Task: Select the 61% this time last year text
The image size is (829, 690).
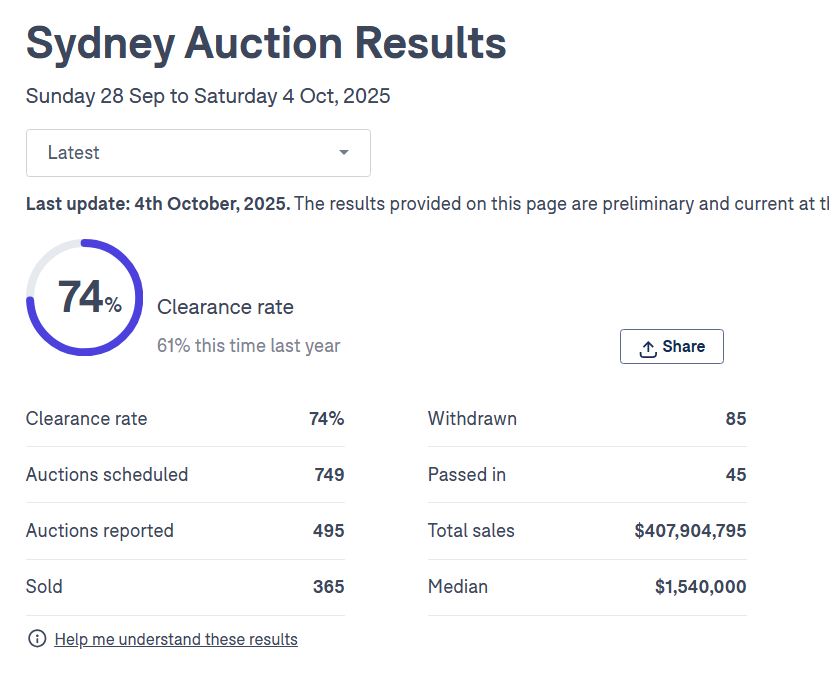Action: [249, 346]
